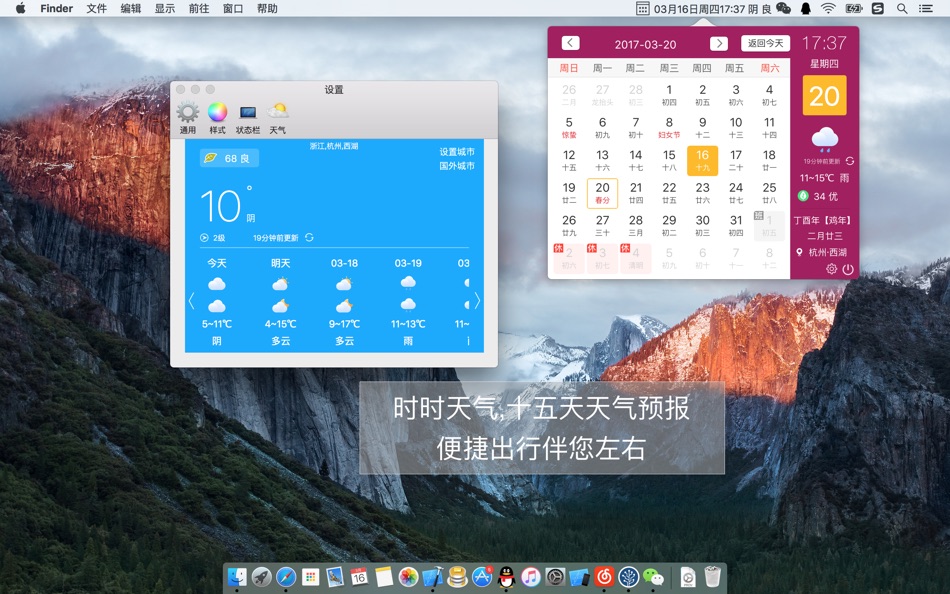The width and height of the screenshot is (950, 594).
Task: Open the 窗口 menu
Action: pos(233,8)
